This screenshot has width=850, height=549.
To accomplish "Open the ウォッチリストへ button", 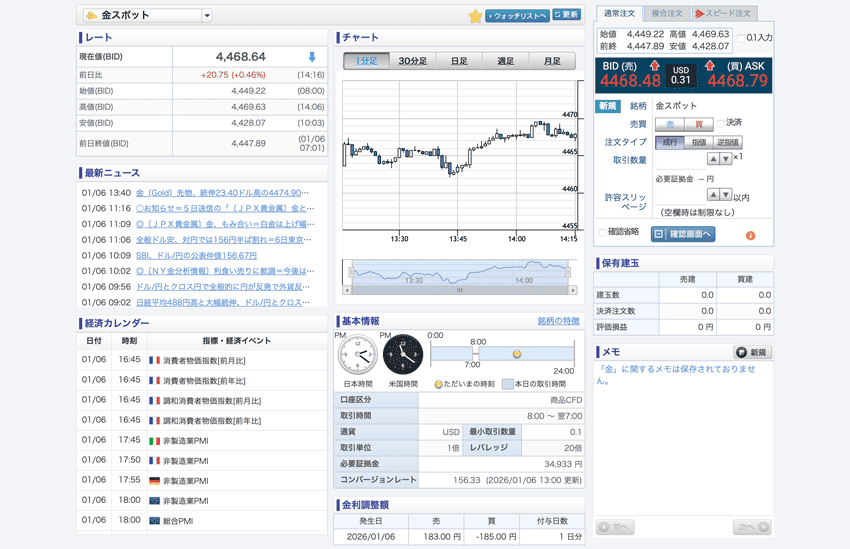I will [x=517, y=15].
